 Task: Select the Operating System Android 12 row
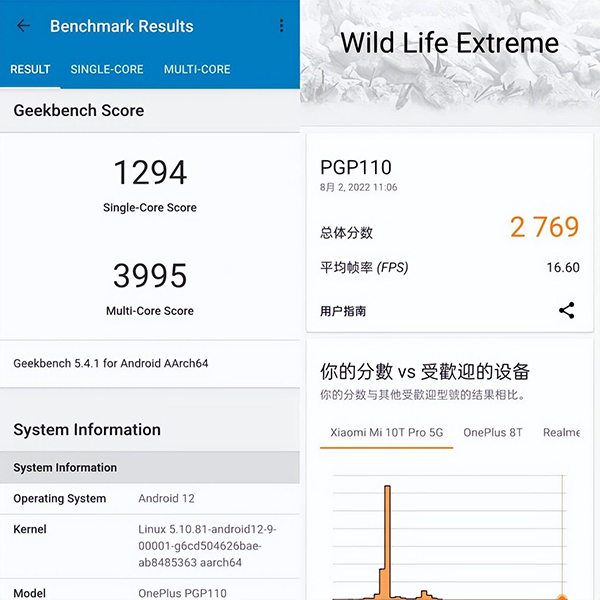coord(150,498)
